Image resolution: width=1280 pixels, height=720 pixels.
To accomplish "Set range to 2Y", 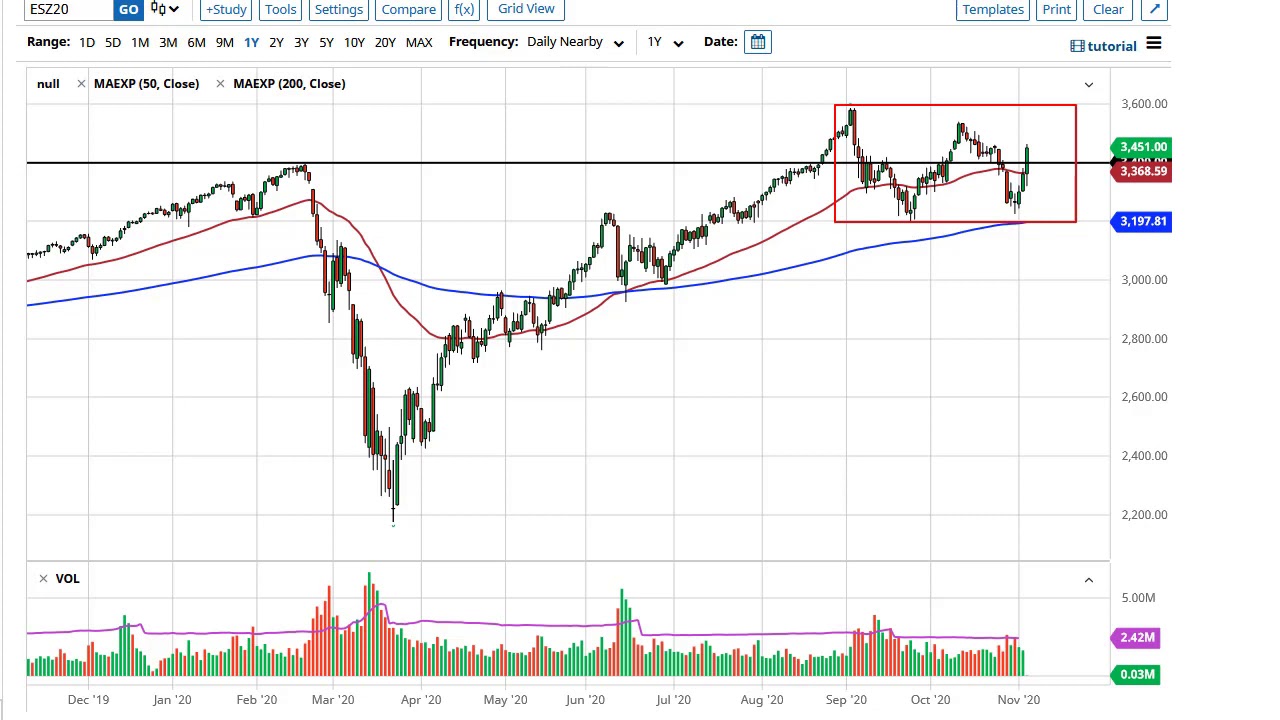I will tap(276, 42).
